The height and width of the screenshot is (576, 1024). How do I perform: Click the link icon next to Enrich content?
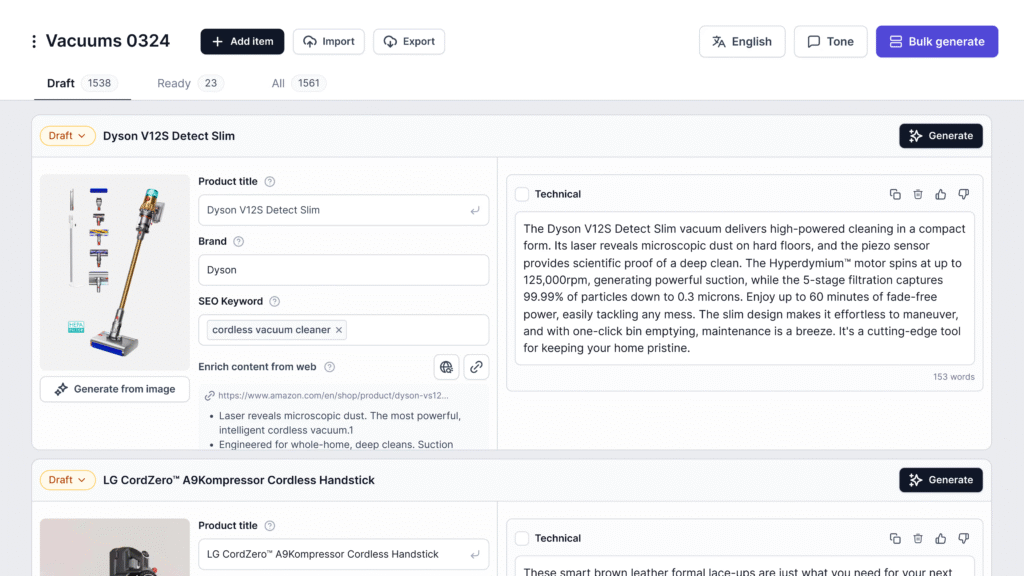[477, 367]
